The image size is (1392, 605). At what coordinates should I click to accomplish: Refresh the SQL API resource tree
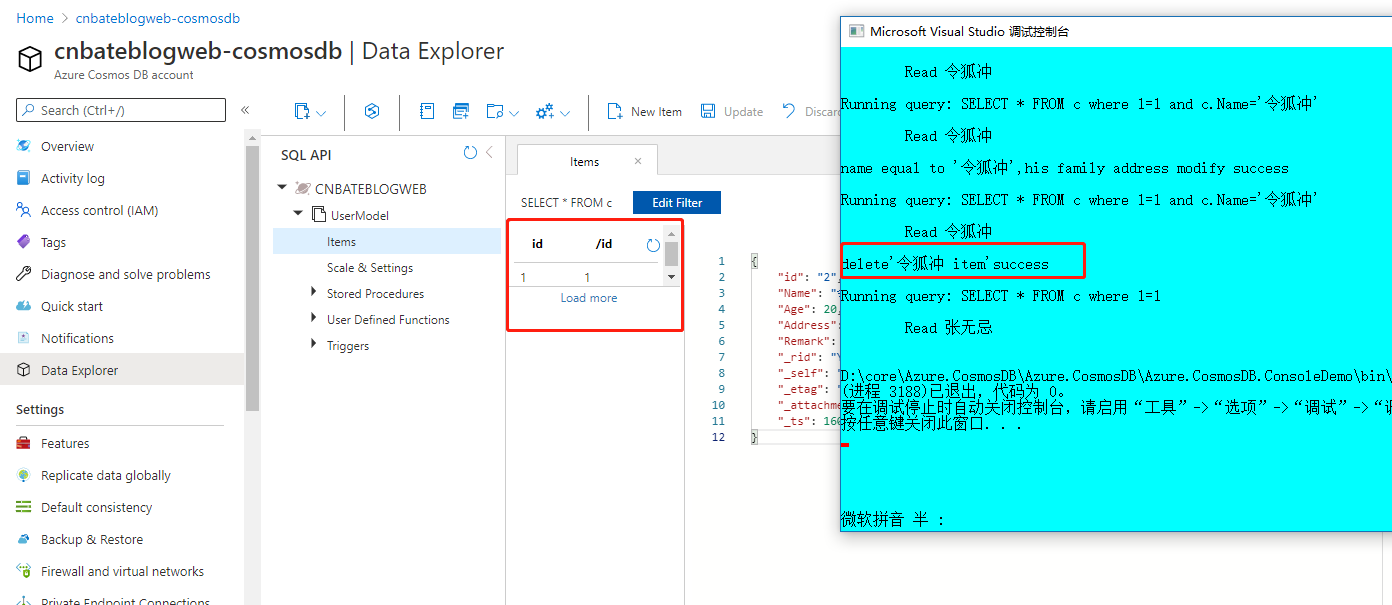point(470,153)
